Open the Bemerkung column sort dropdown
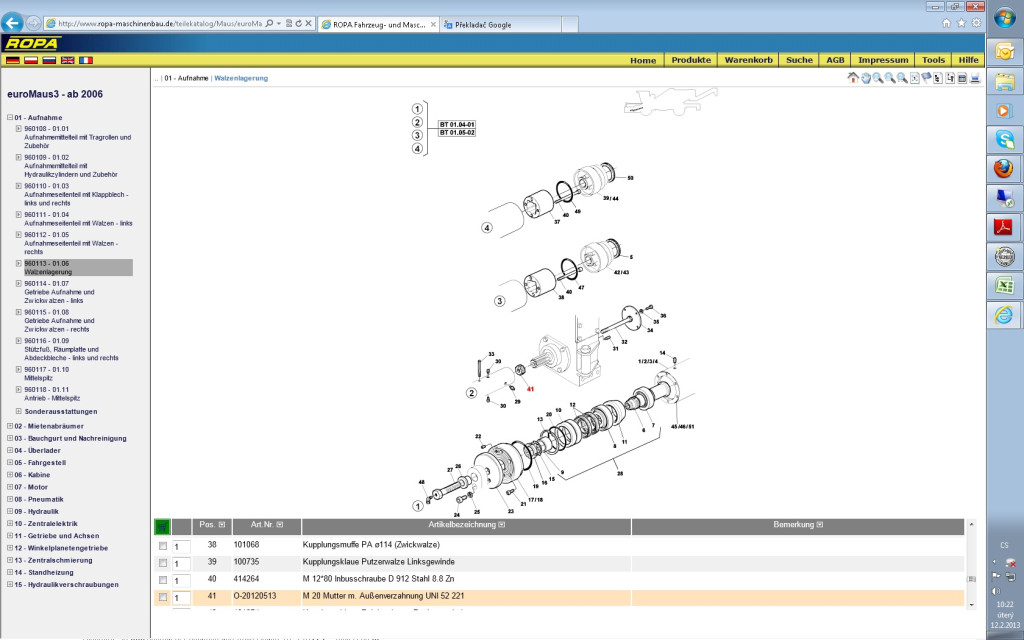 [x=820, y=524]
